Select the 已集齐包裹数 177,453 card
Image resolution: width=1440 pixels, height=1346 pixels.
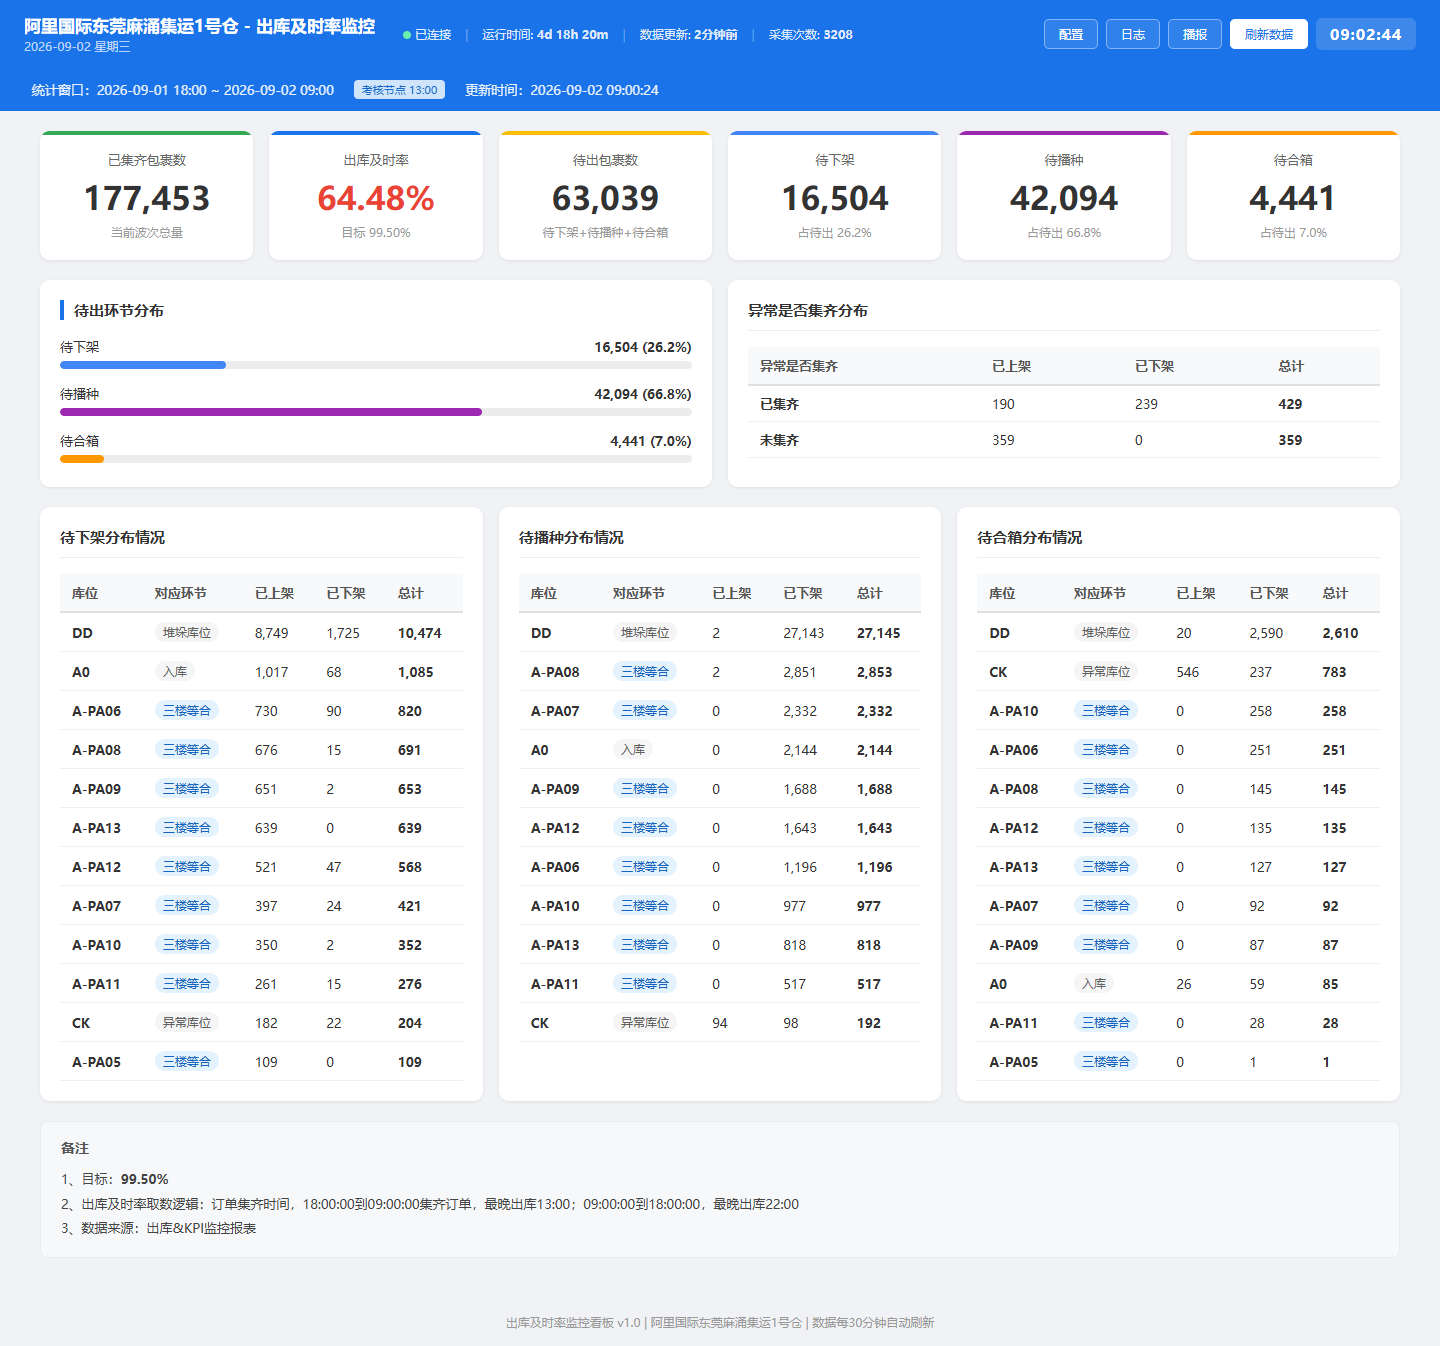[x=147, y=196]
